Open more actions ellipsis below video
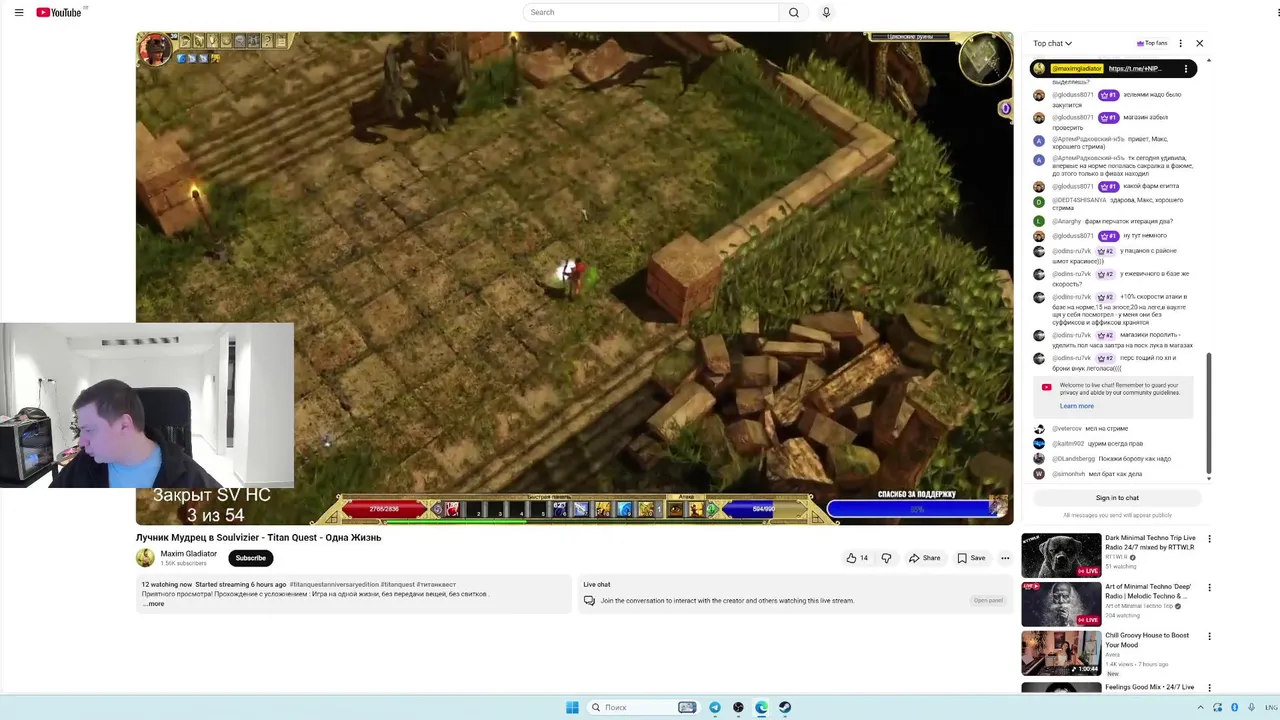 1005,558
